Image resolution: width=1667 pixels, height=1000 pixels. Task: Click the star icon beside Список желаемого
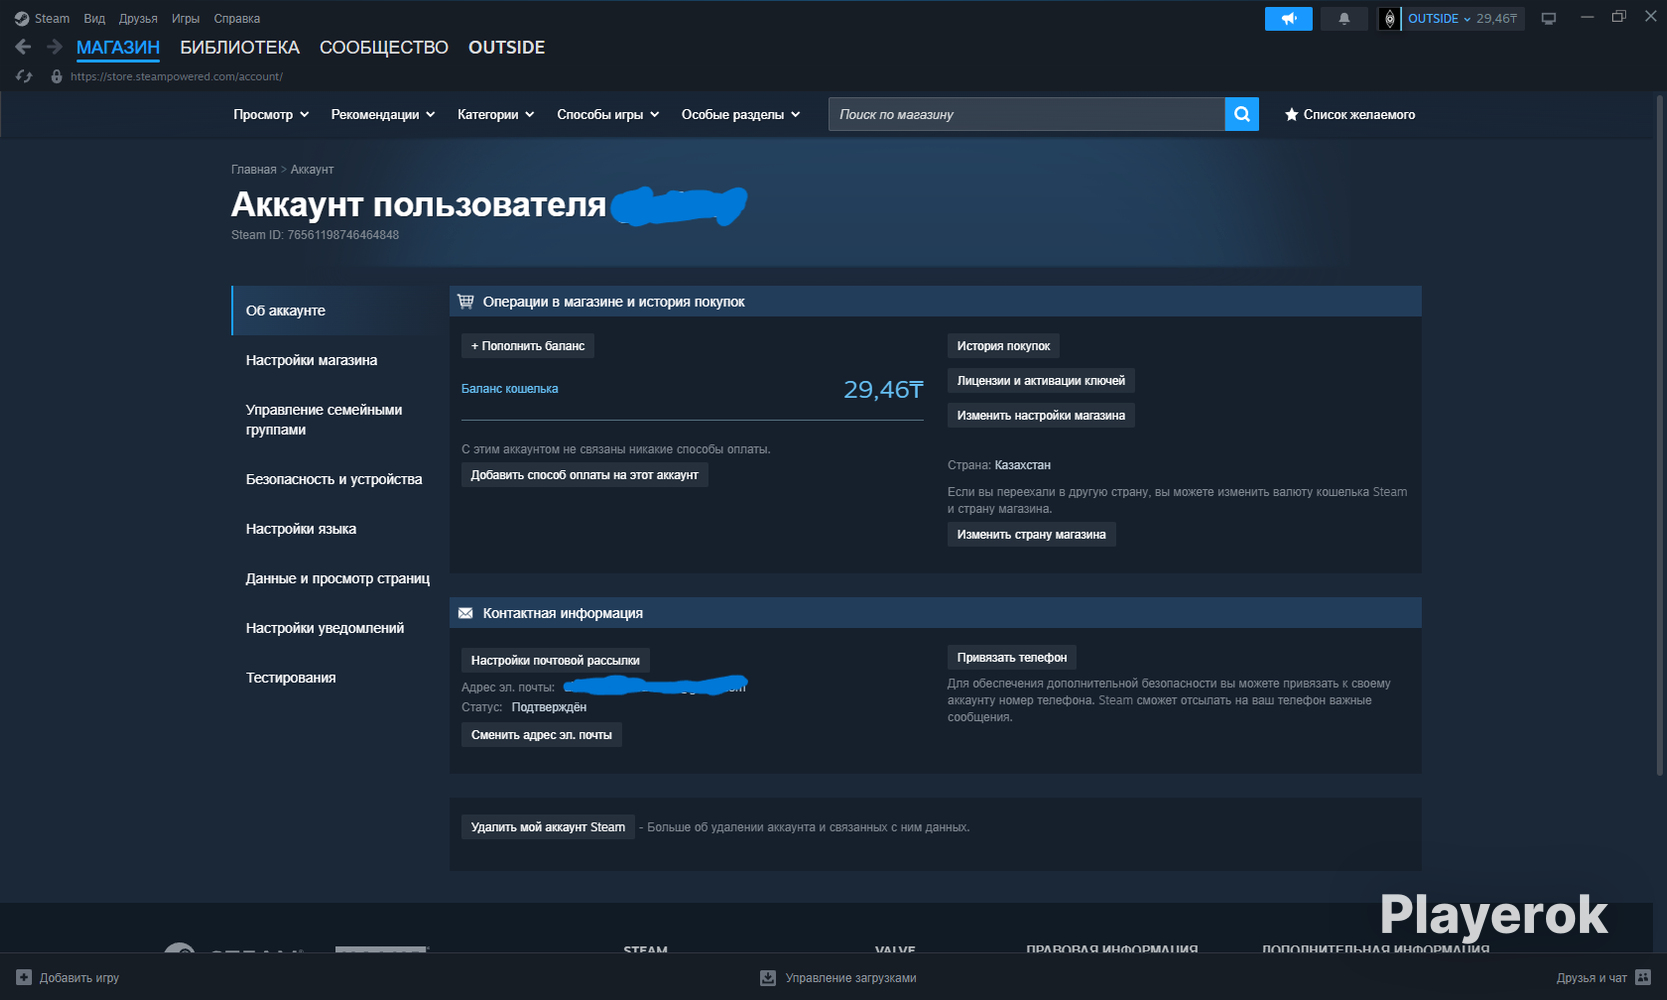pyautogui.click(x=1291, y=114)
